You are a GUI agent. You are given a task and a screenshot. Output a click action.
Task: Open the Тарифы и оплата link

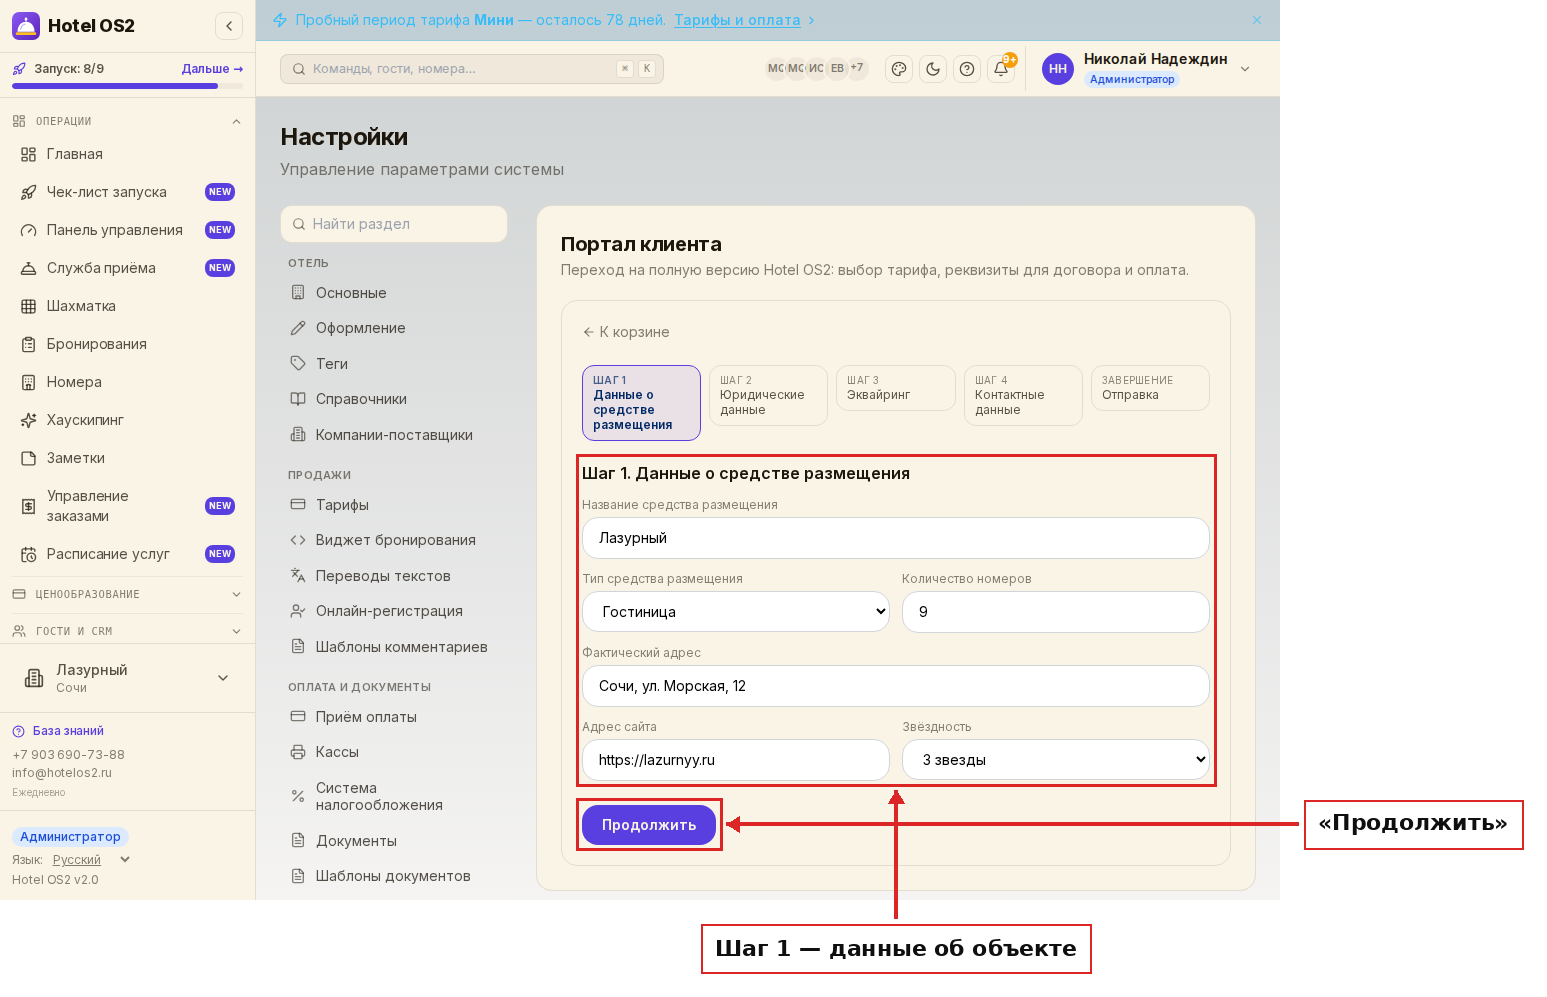click(x=737, y=20)
